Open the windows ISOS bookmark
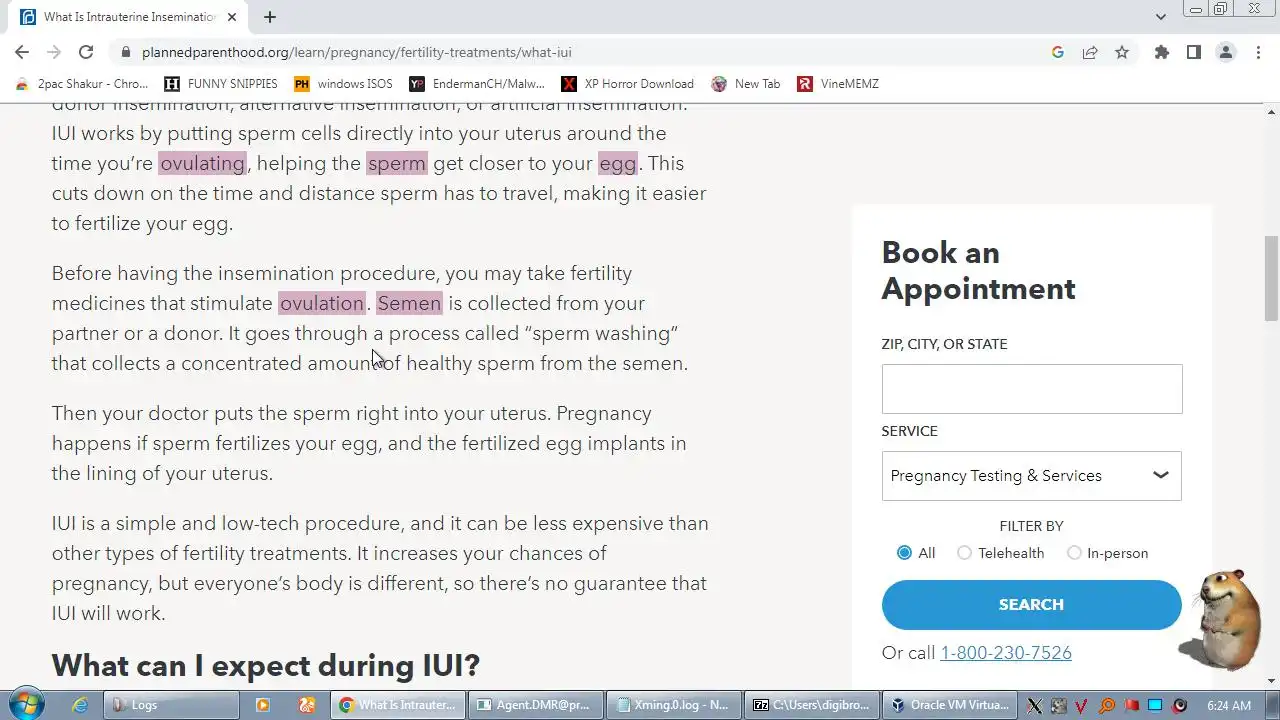The image size is (1280, 720). point(343,84)
